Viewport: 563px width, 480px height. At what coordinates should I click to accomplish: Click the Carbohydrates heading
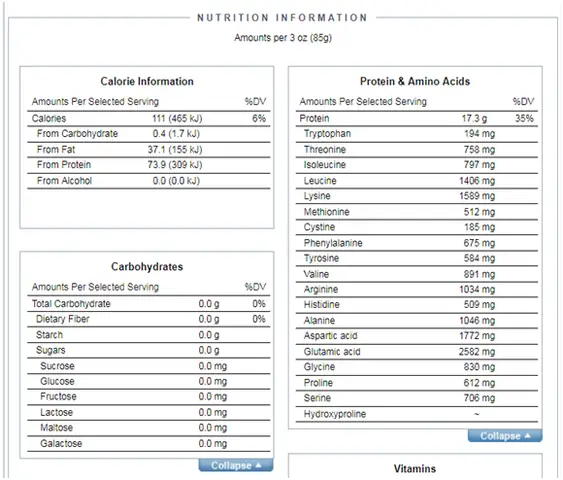pos(147,266)
